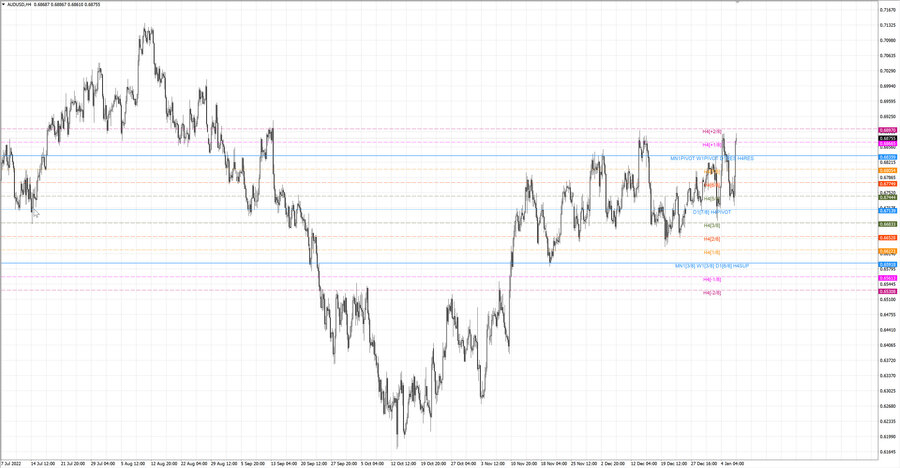The image size is (900, 468).
Task: Click the H4[+1/8] level label
Action: [x=712, y=145]
